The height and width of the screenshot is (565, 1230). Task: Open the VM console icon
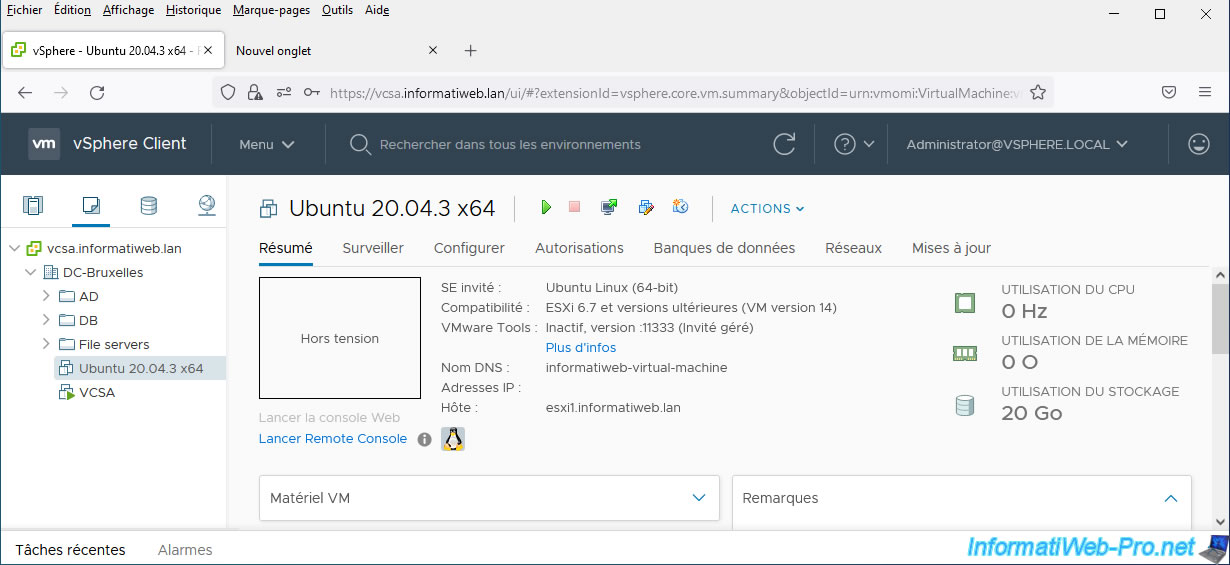click(x=609, y=207)
